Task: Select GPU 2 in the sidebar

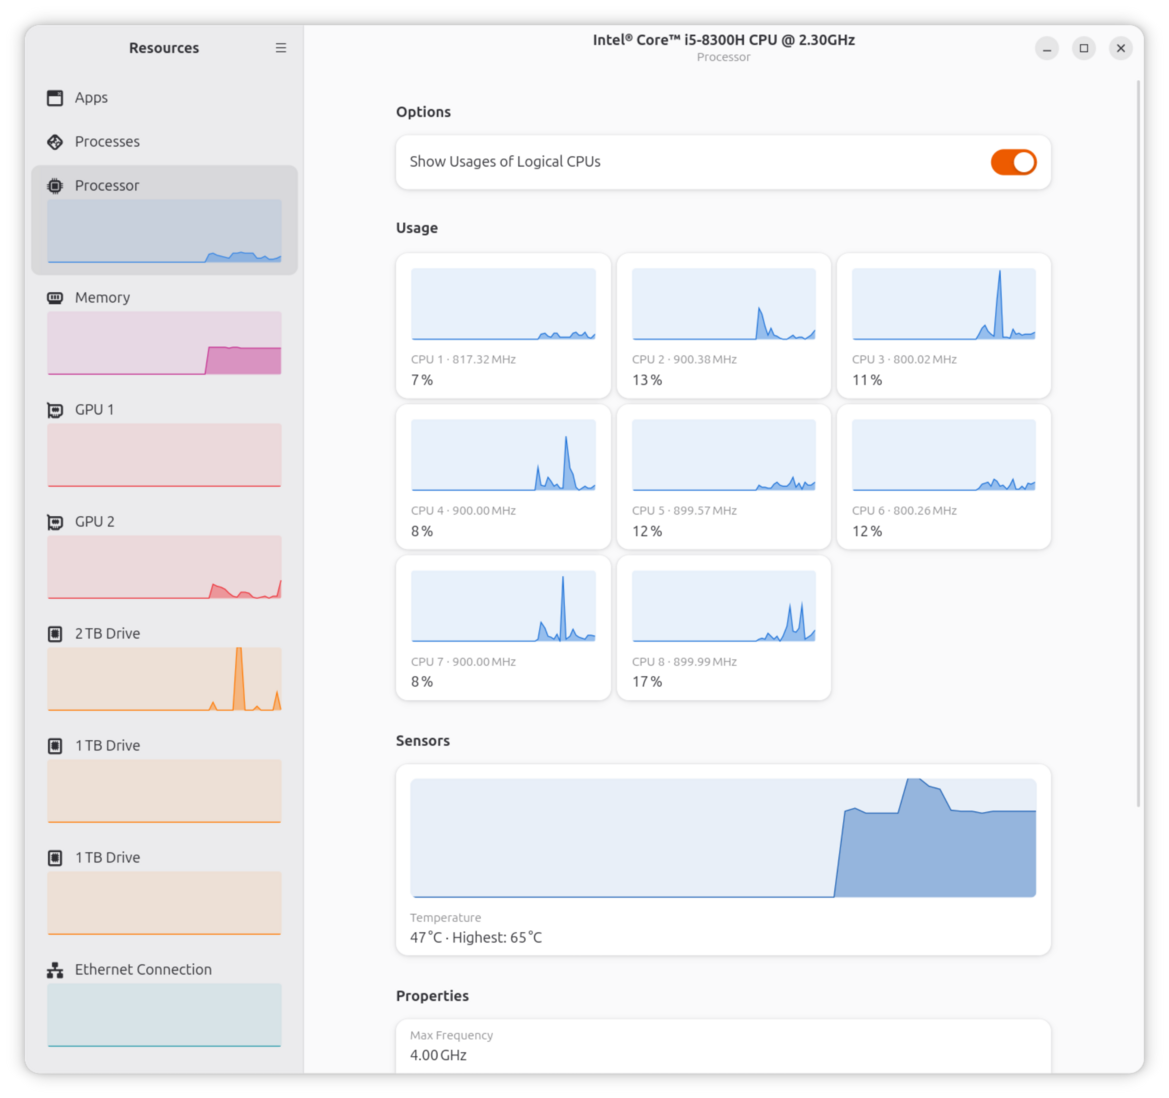Action: pyautogui.click(x=164, y=556)
